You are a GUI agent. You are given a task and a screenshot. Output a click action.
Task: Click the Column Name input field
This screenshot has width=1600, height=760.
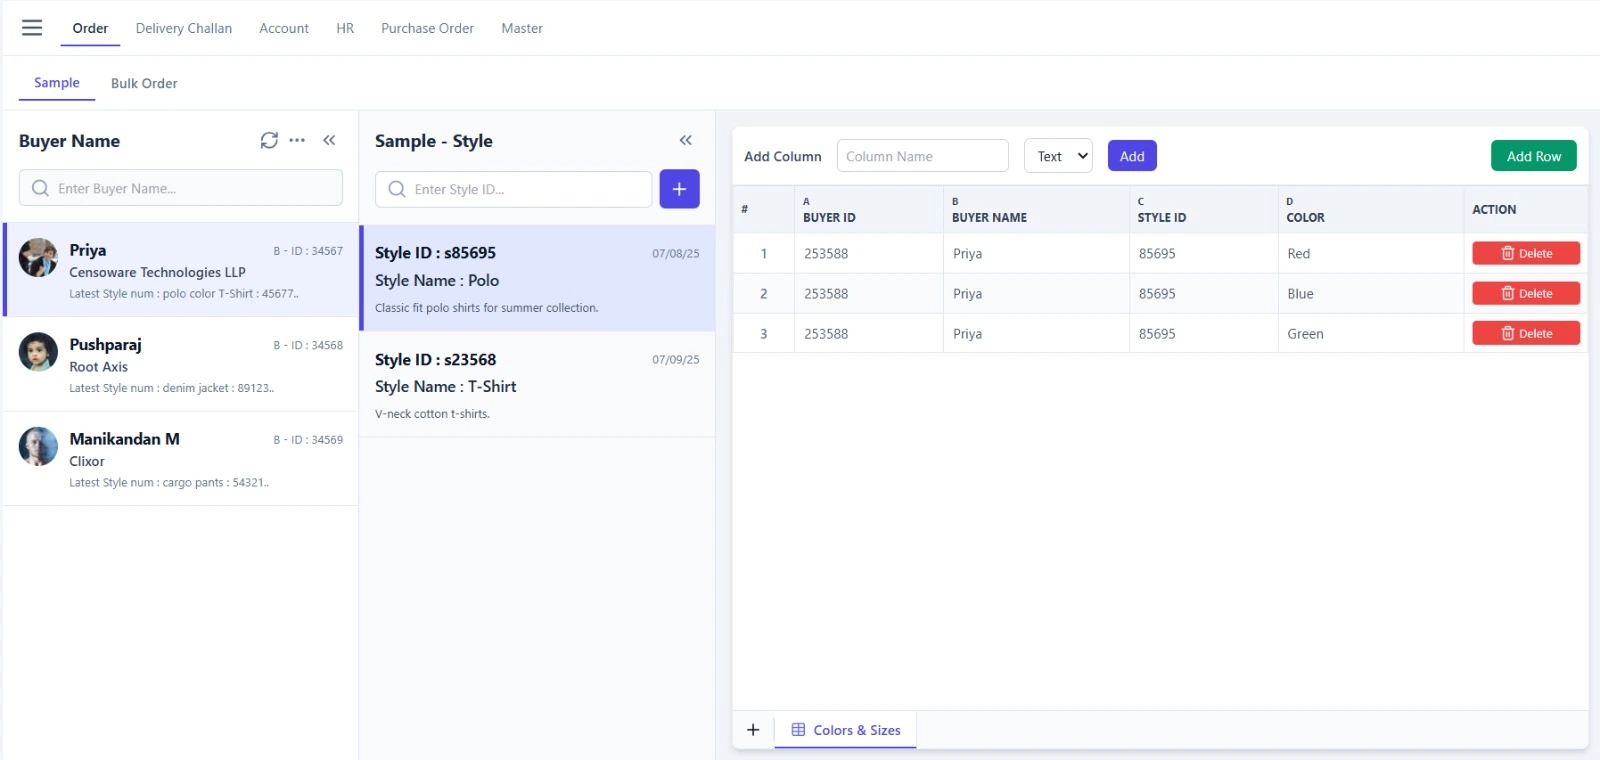(x=922, y=156)
